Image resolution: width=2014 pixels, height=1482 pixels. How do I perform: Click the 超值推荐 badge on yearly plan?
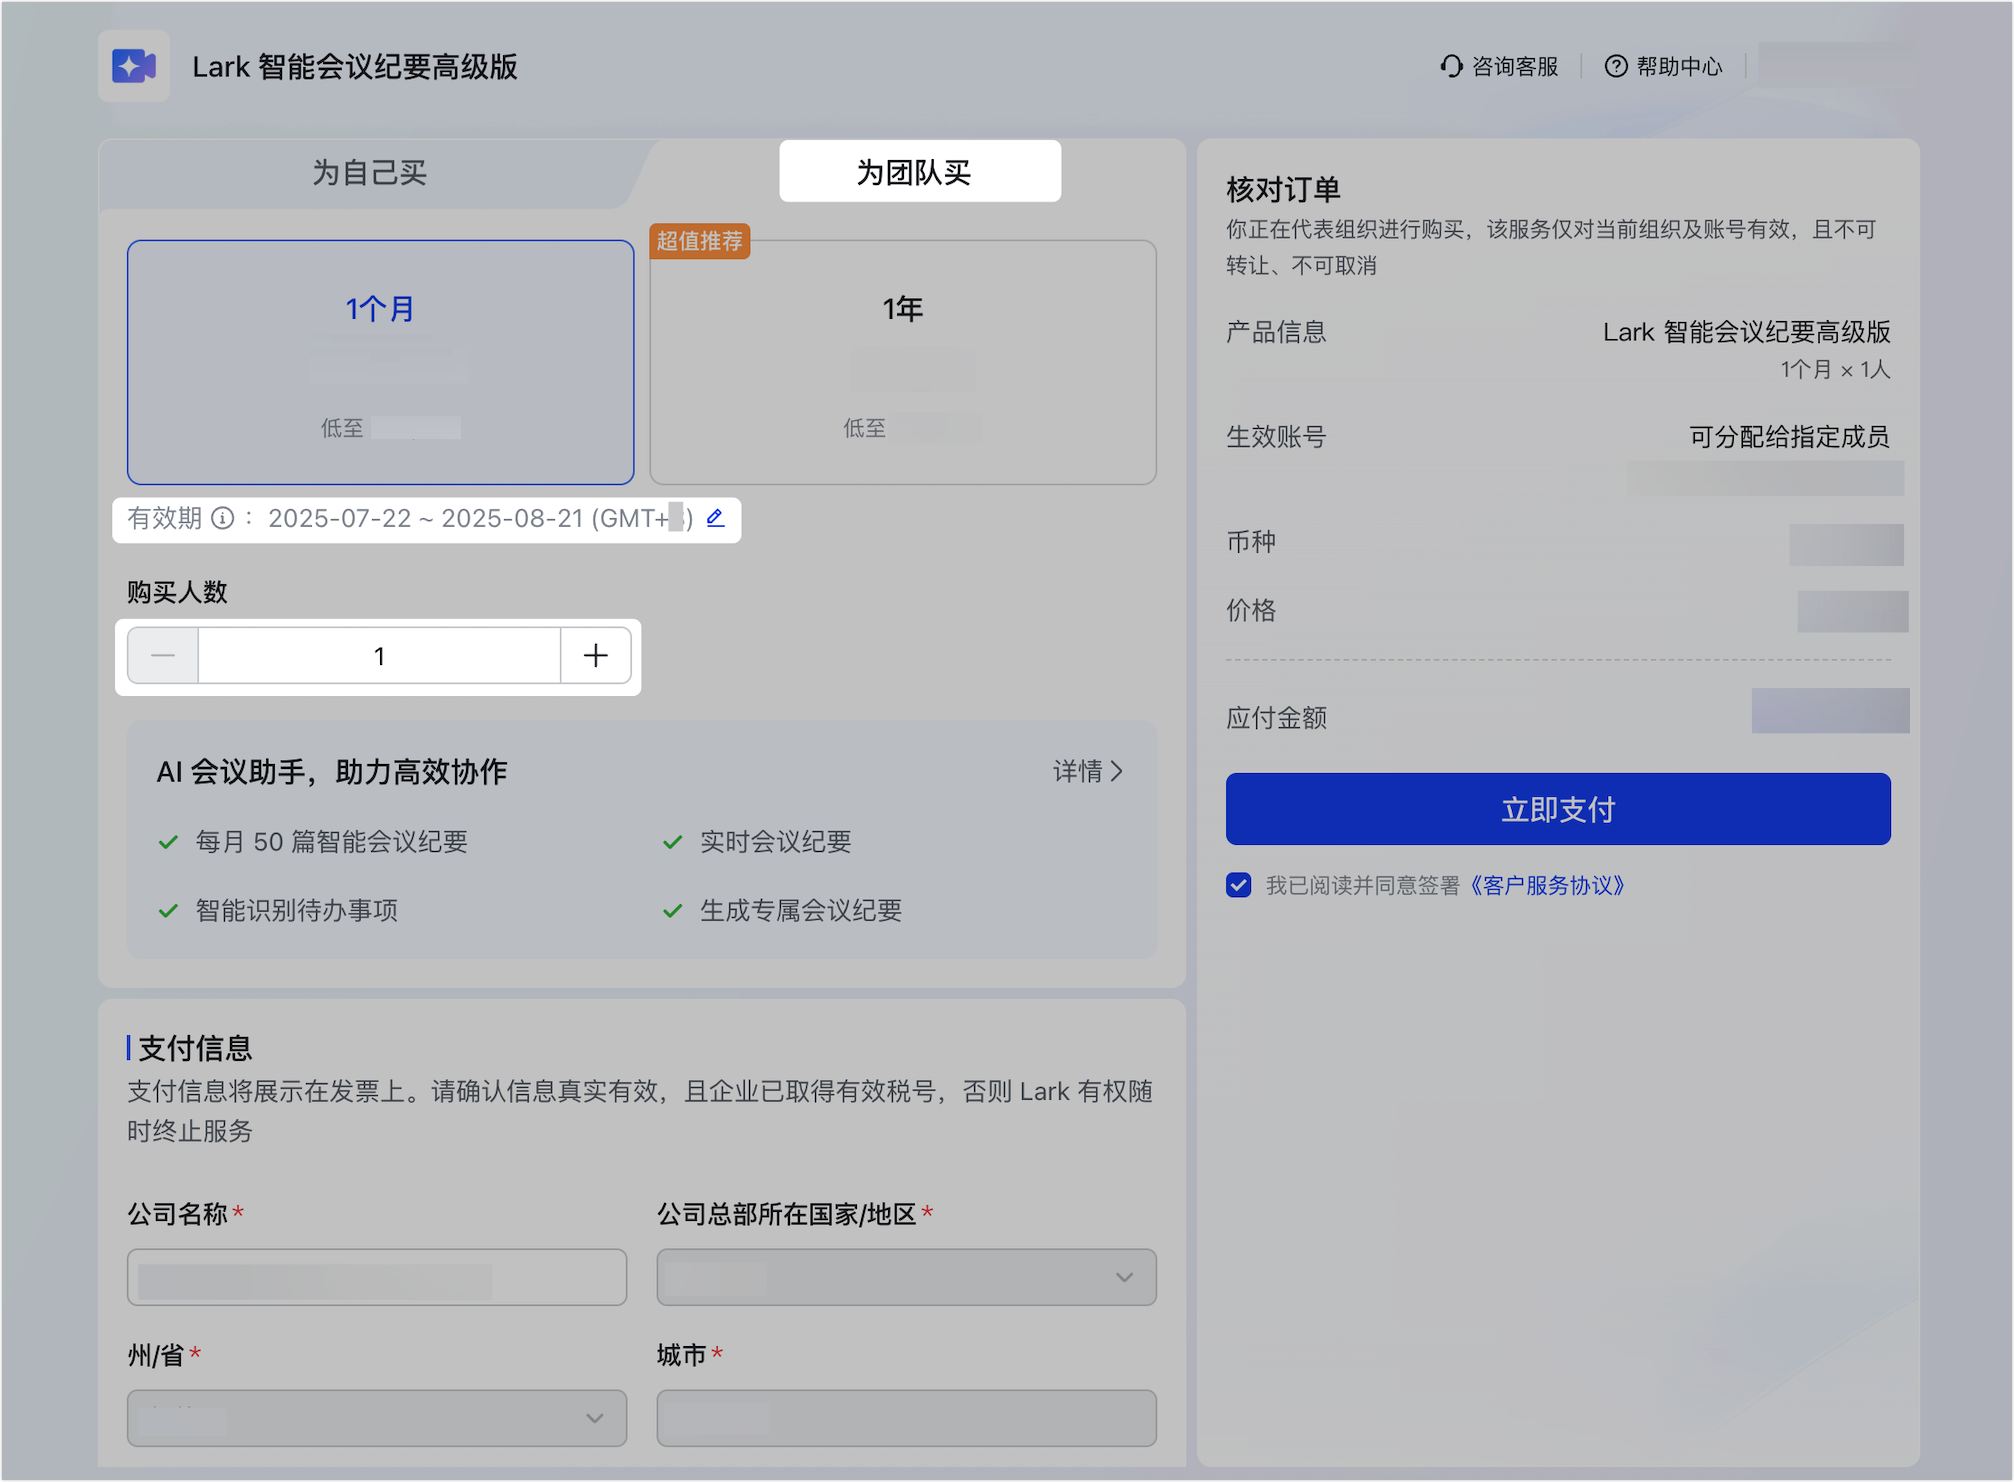[700, 241]
